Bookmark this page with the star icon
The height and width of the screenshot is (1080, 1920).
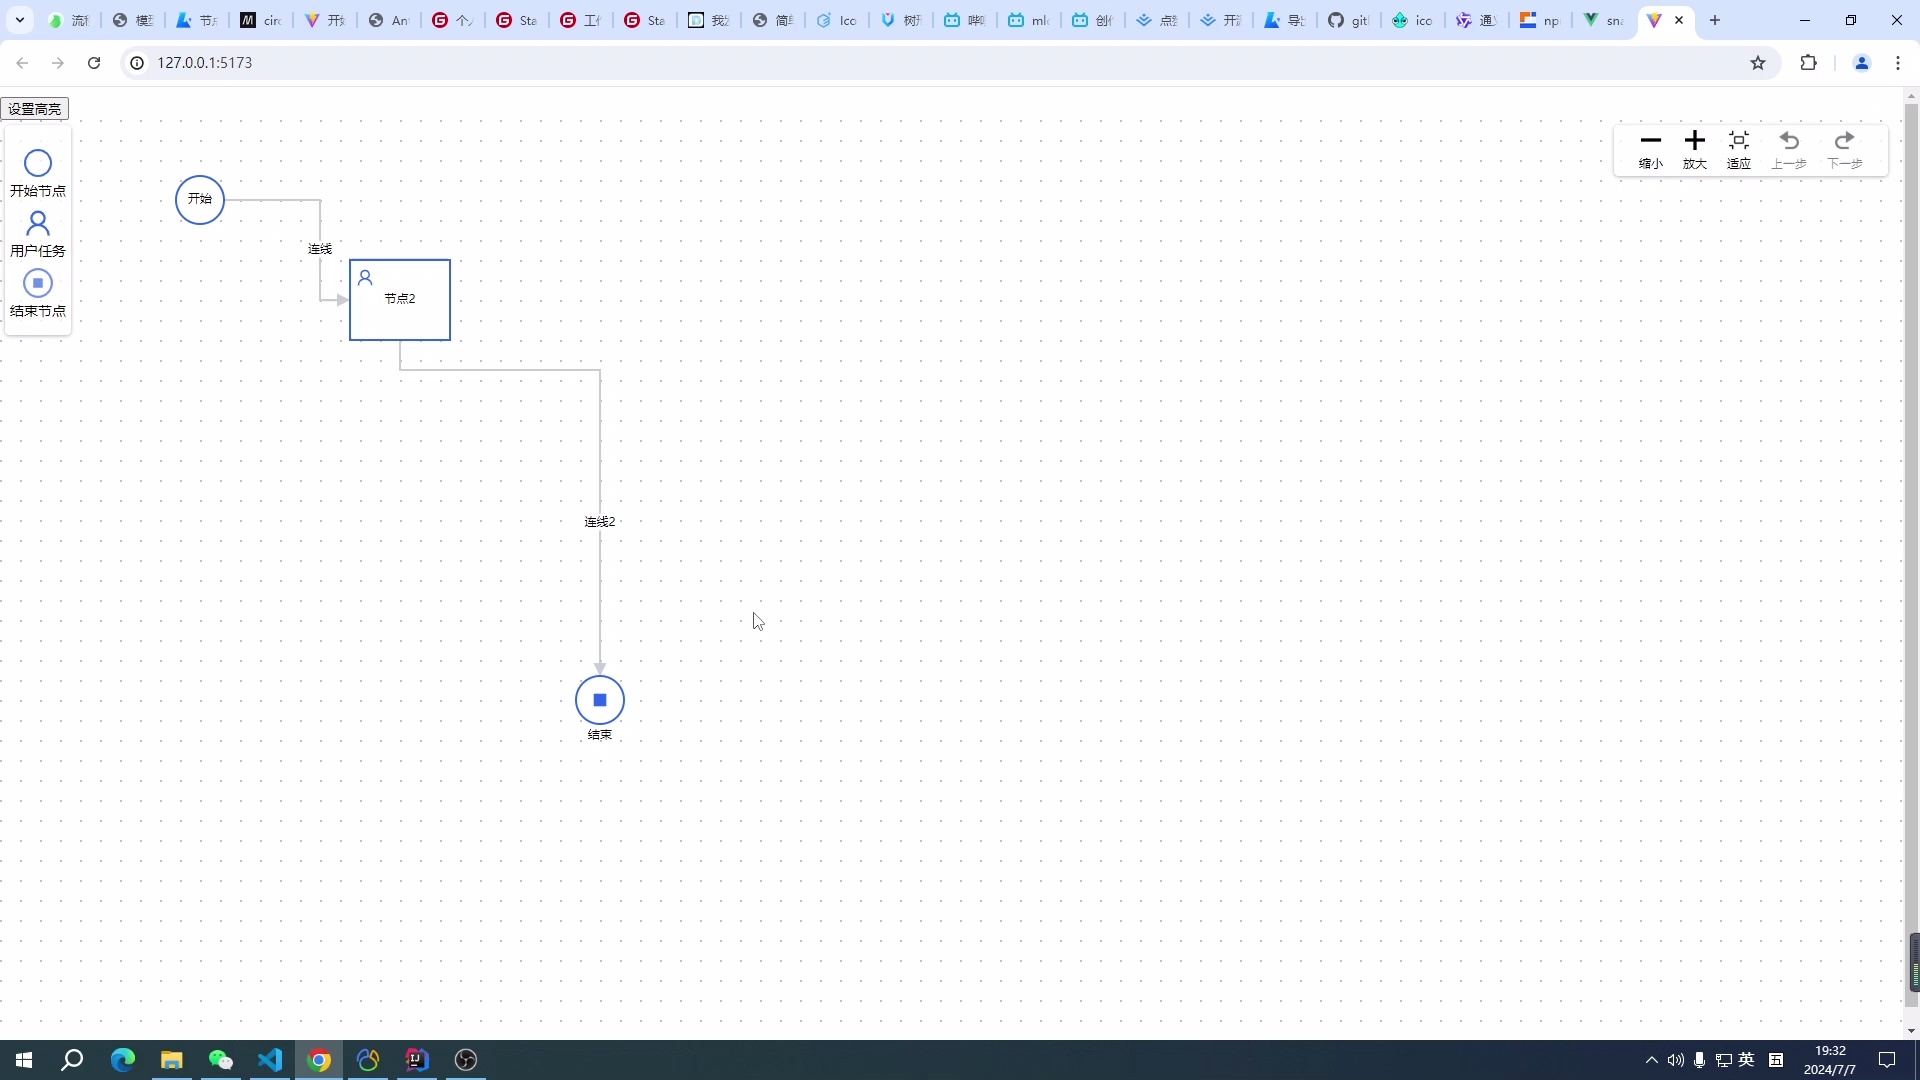pyautogui.click(x=1758, y=63)
